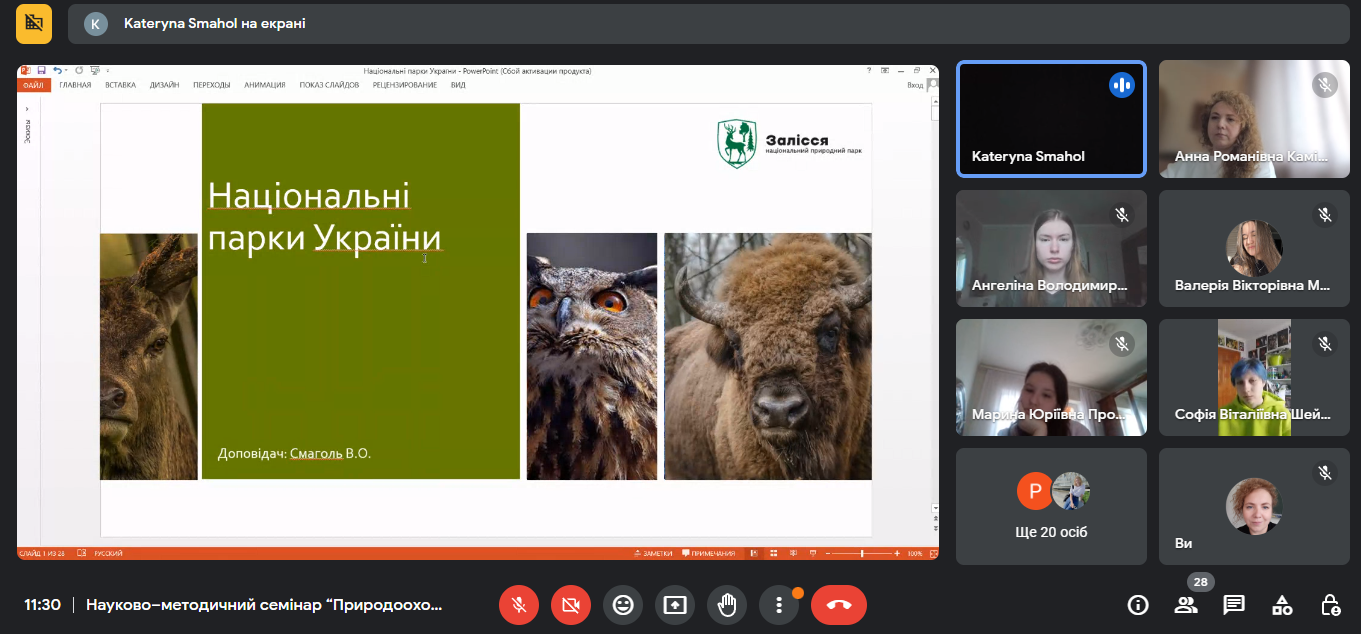Expand the collapsed slide thumbnails pane
The width and height of the screenshot is (1361, 634).
28,110
